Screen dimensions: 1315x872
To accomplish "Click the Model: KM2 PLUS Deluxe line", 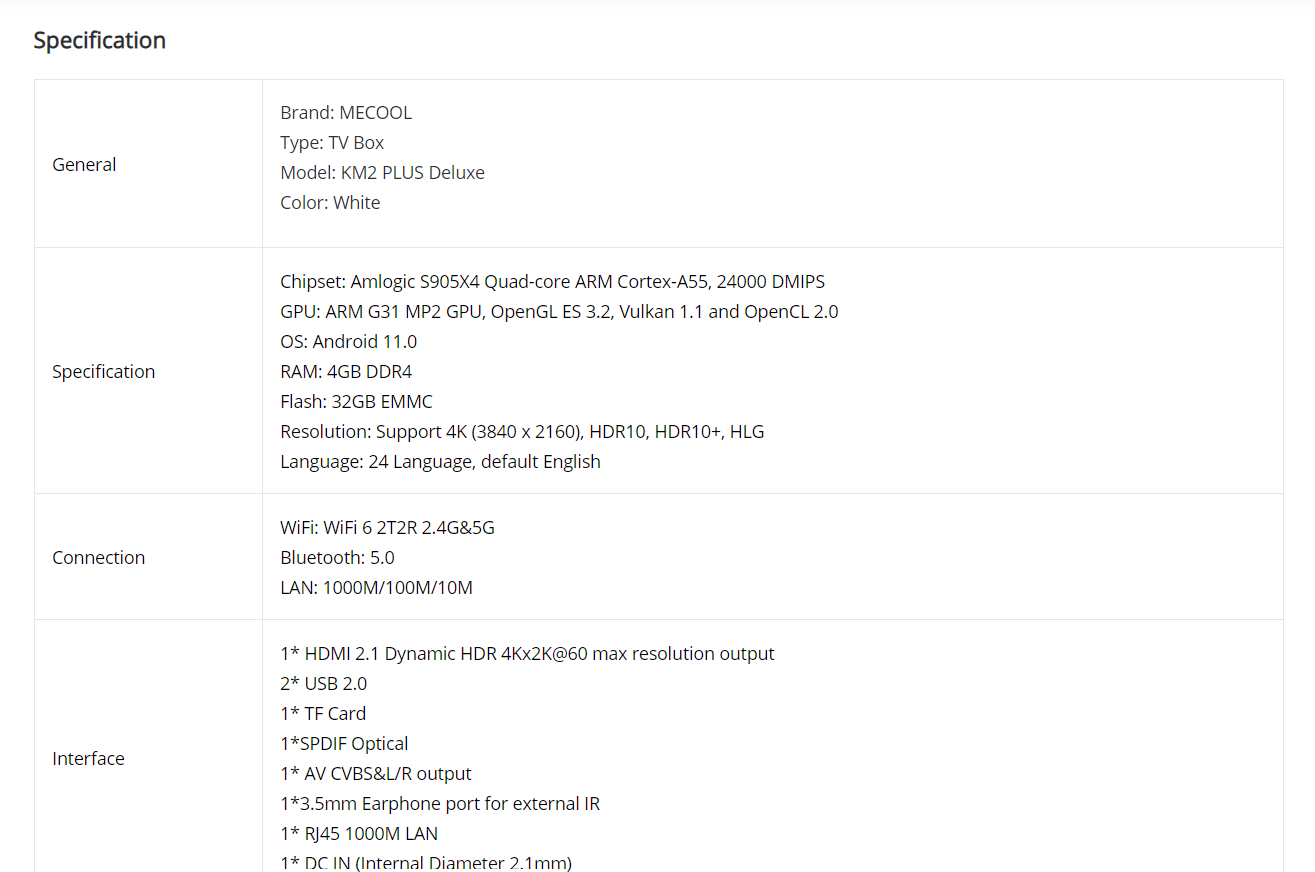I will pyautogui.click(x=382, y=172).
